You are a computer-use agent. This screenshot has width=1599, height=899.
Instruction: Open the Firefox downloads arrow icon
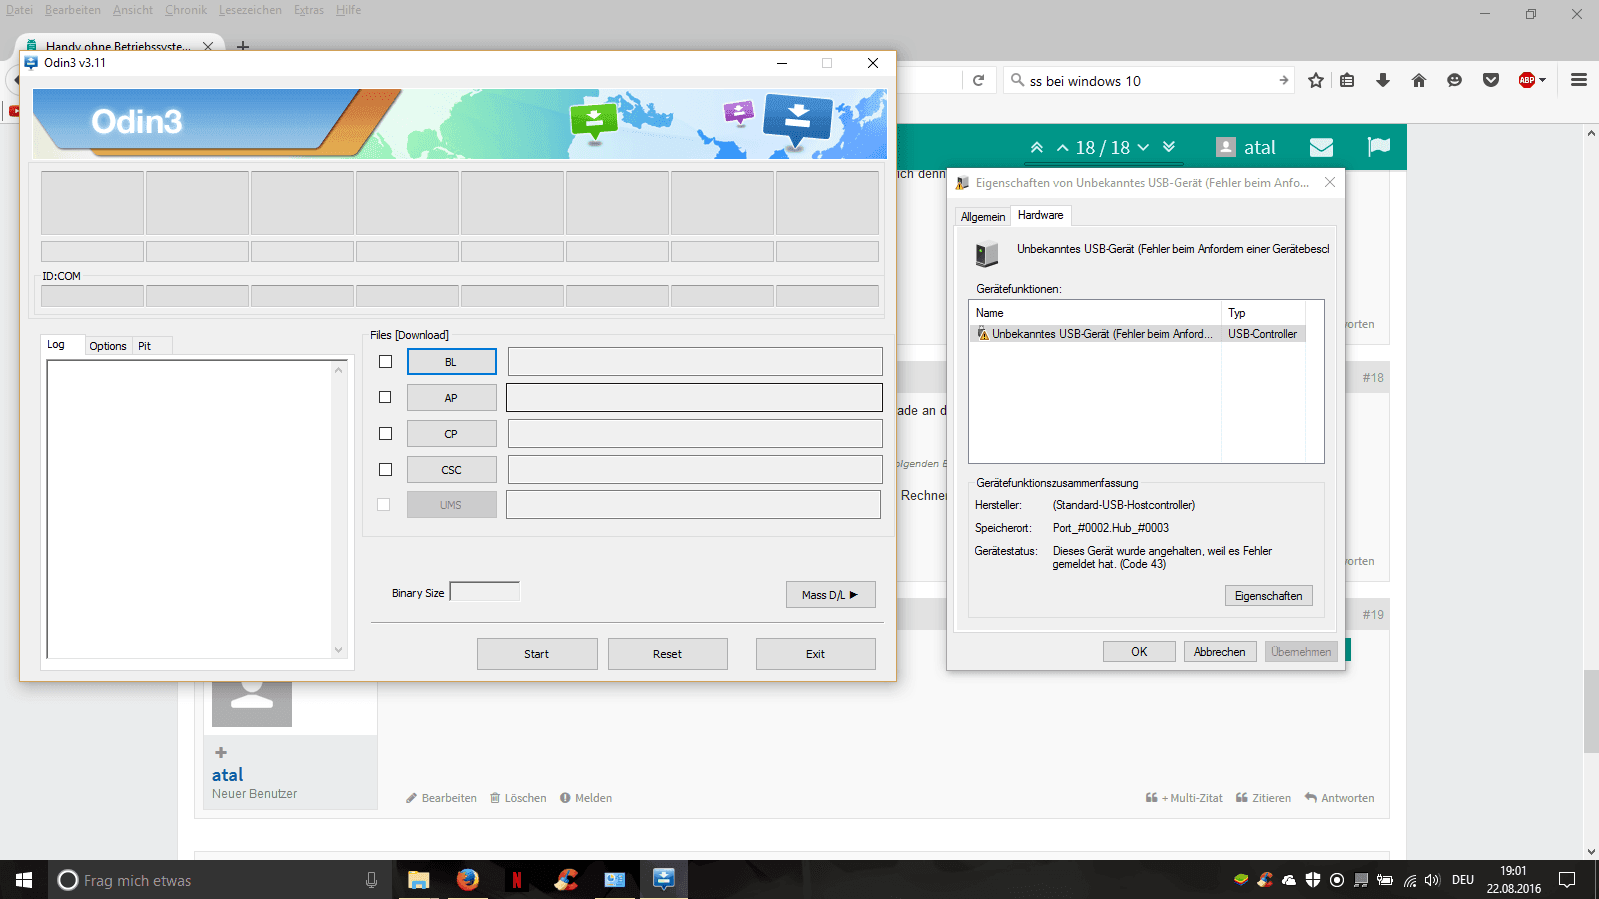click(x=1383, y=81)
